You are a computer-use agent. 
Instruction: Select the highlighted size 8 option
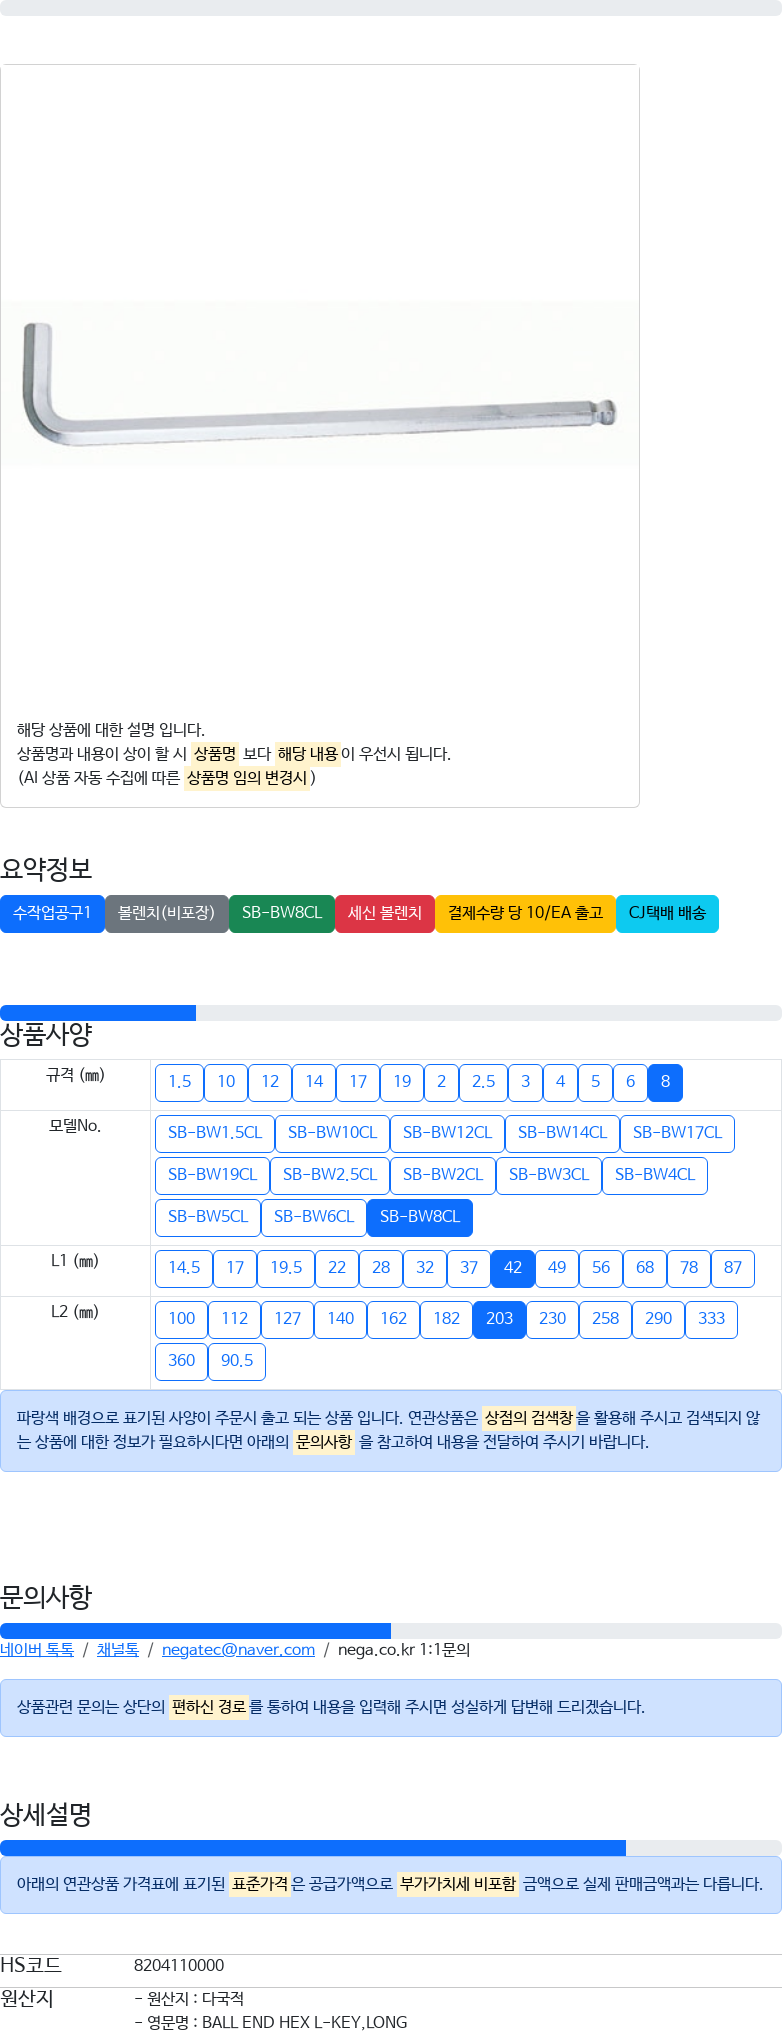click(x=665, y=1082)
